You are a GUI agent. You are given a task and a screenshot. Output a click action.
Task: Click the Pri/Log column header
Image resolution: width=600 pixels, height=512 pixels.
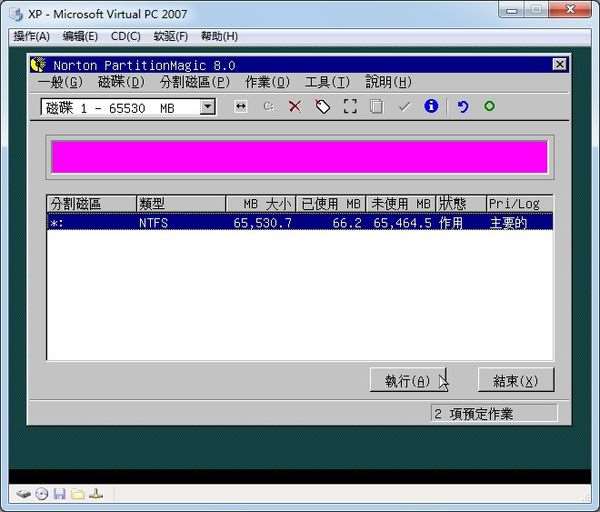point(520,204)
